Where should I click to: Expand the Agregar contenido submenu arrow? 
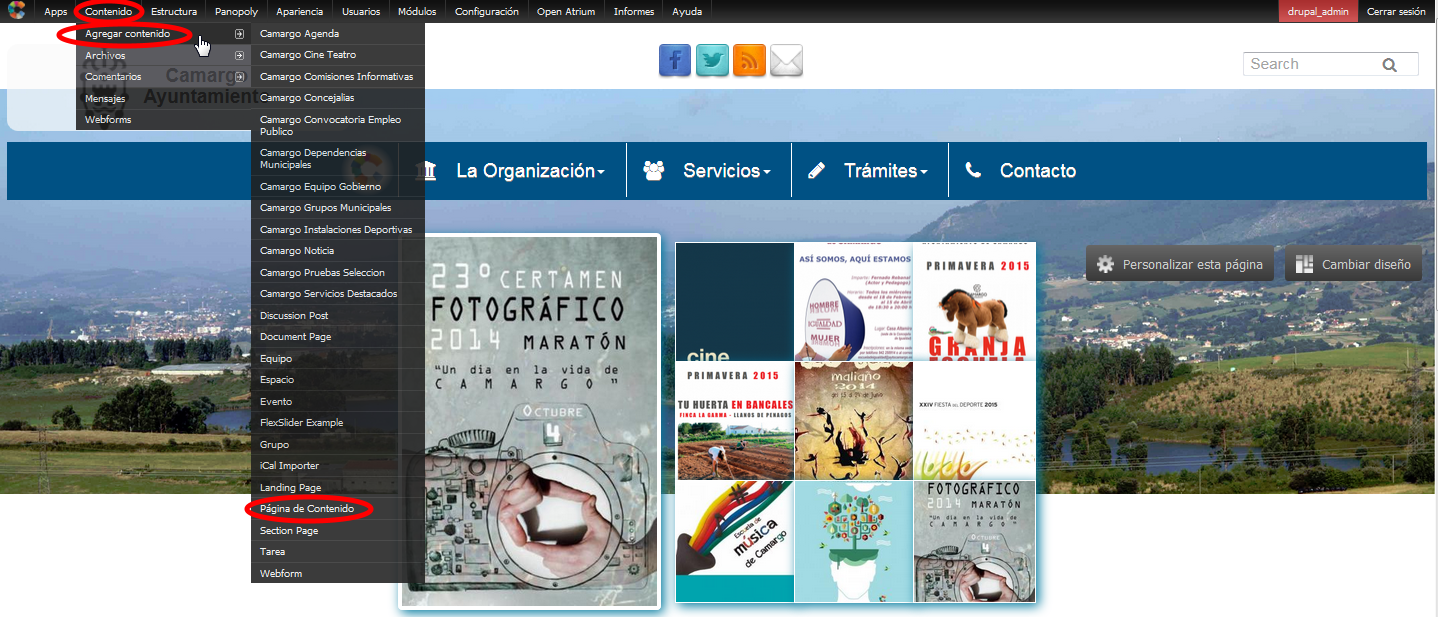(x=239, y=34)
